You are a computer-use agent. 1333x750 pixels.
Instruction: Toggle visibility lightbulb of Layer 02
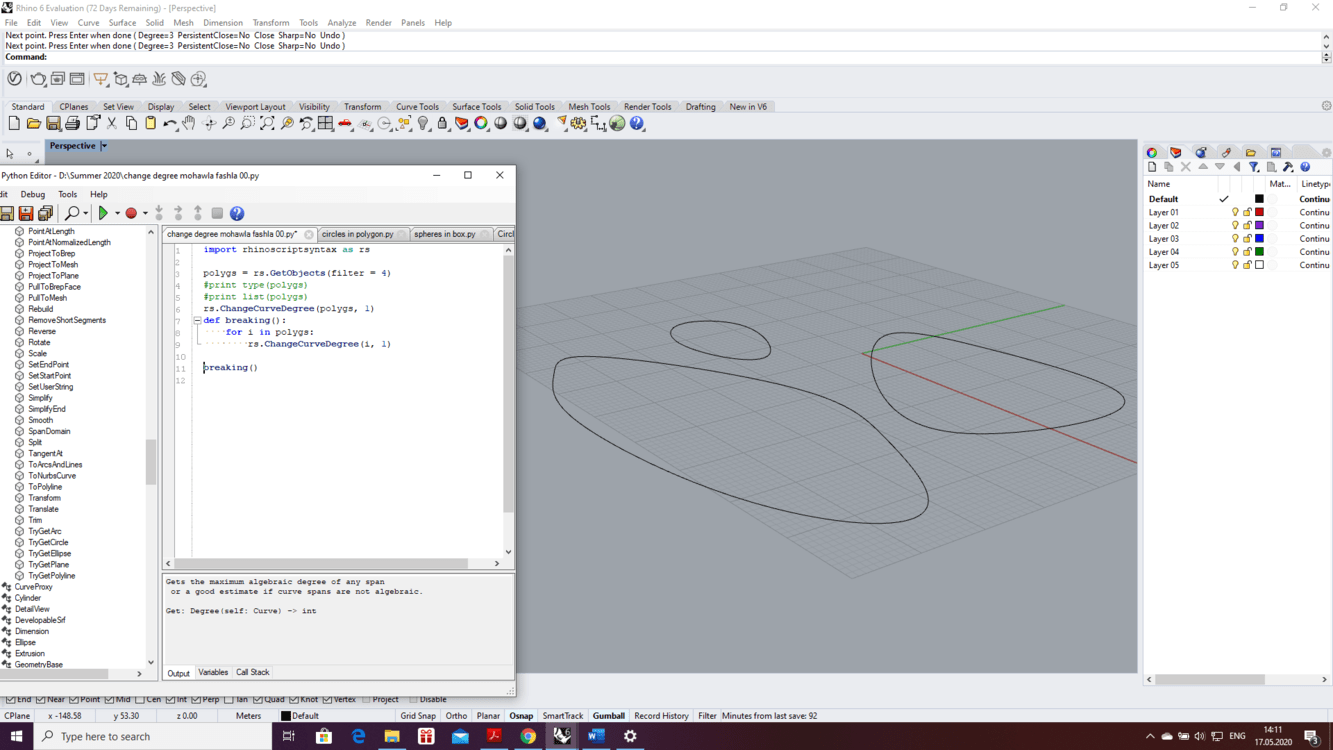click(1236, 225)
